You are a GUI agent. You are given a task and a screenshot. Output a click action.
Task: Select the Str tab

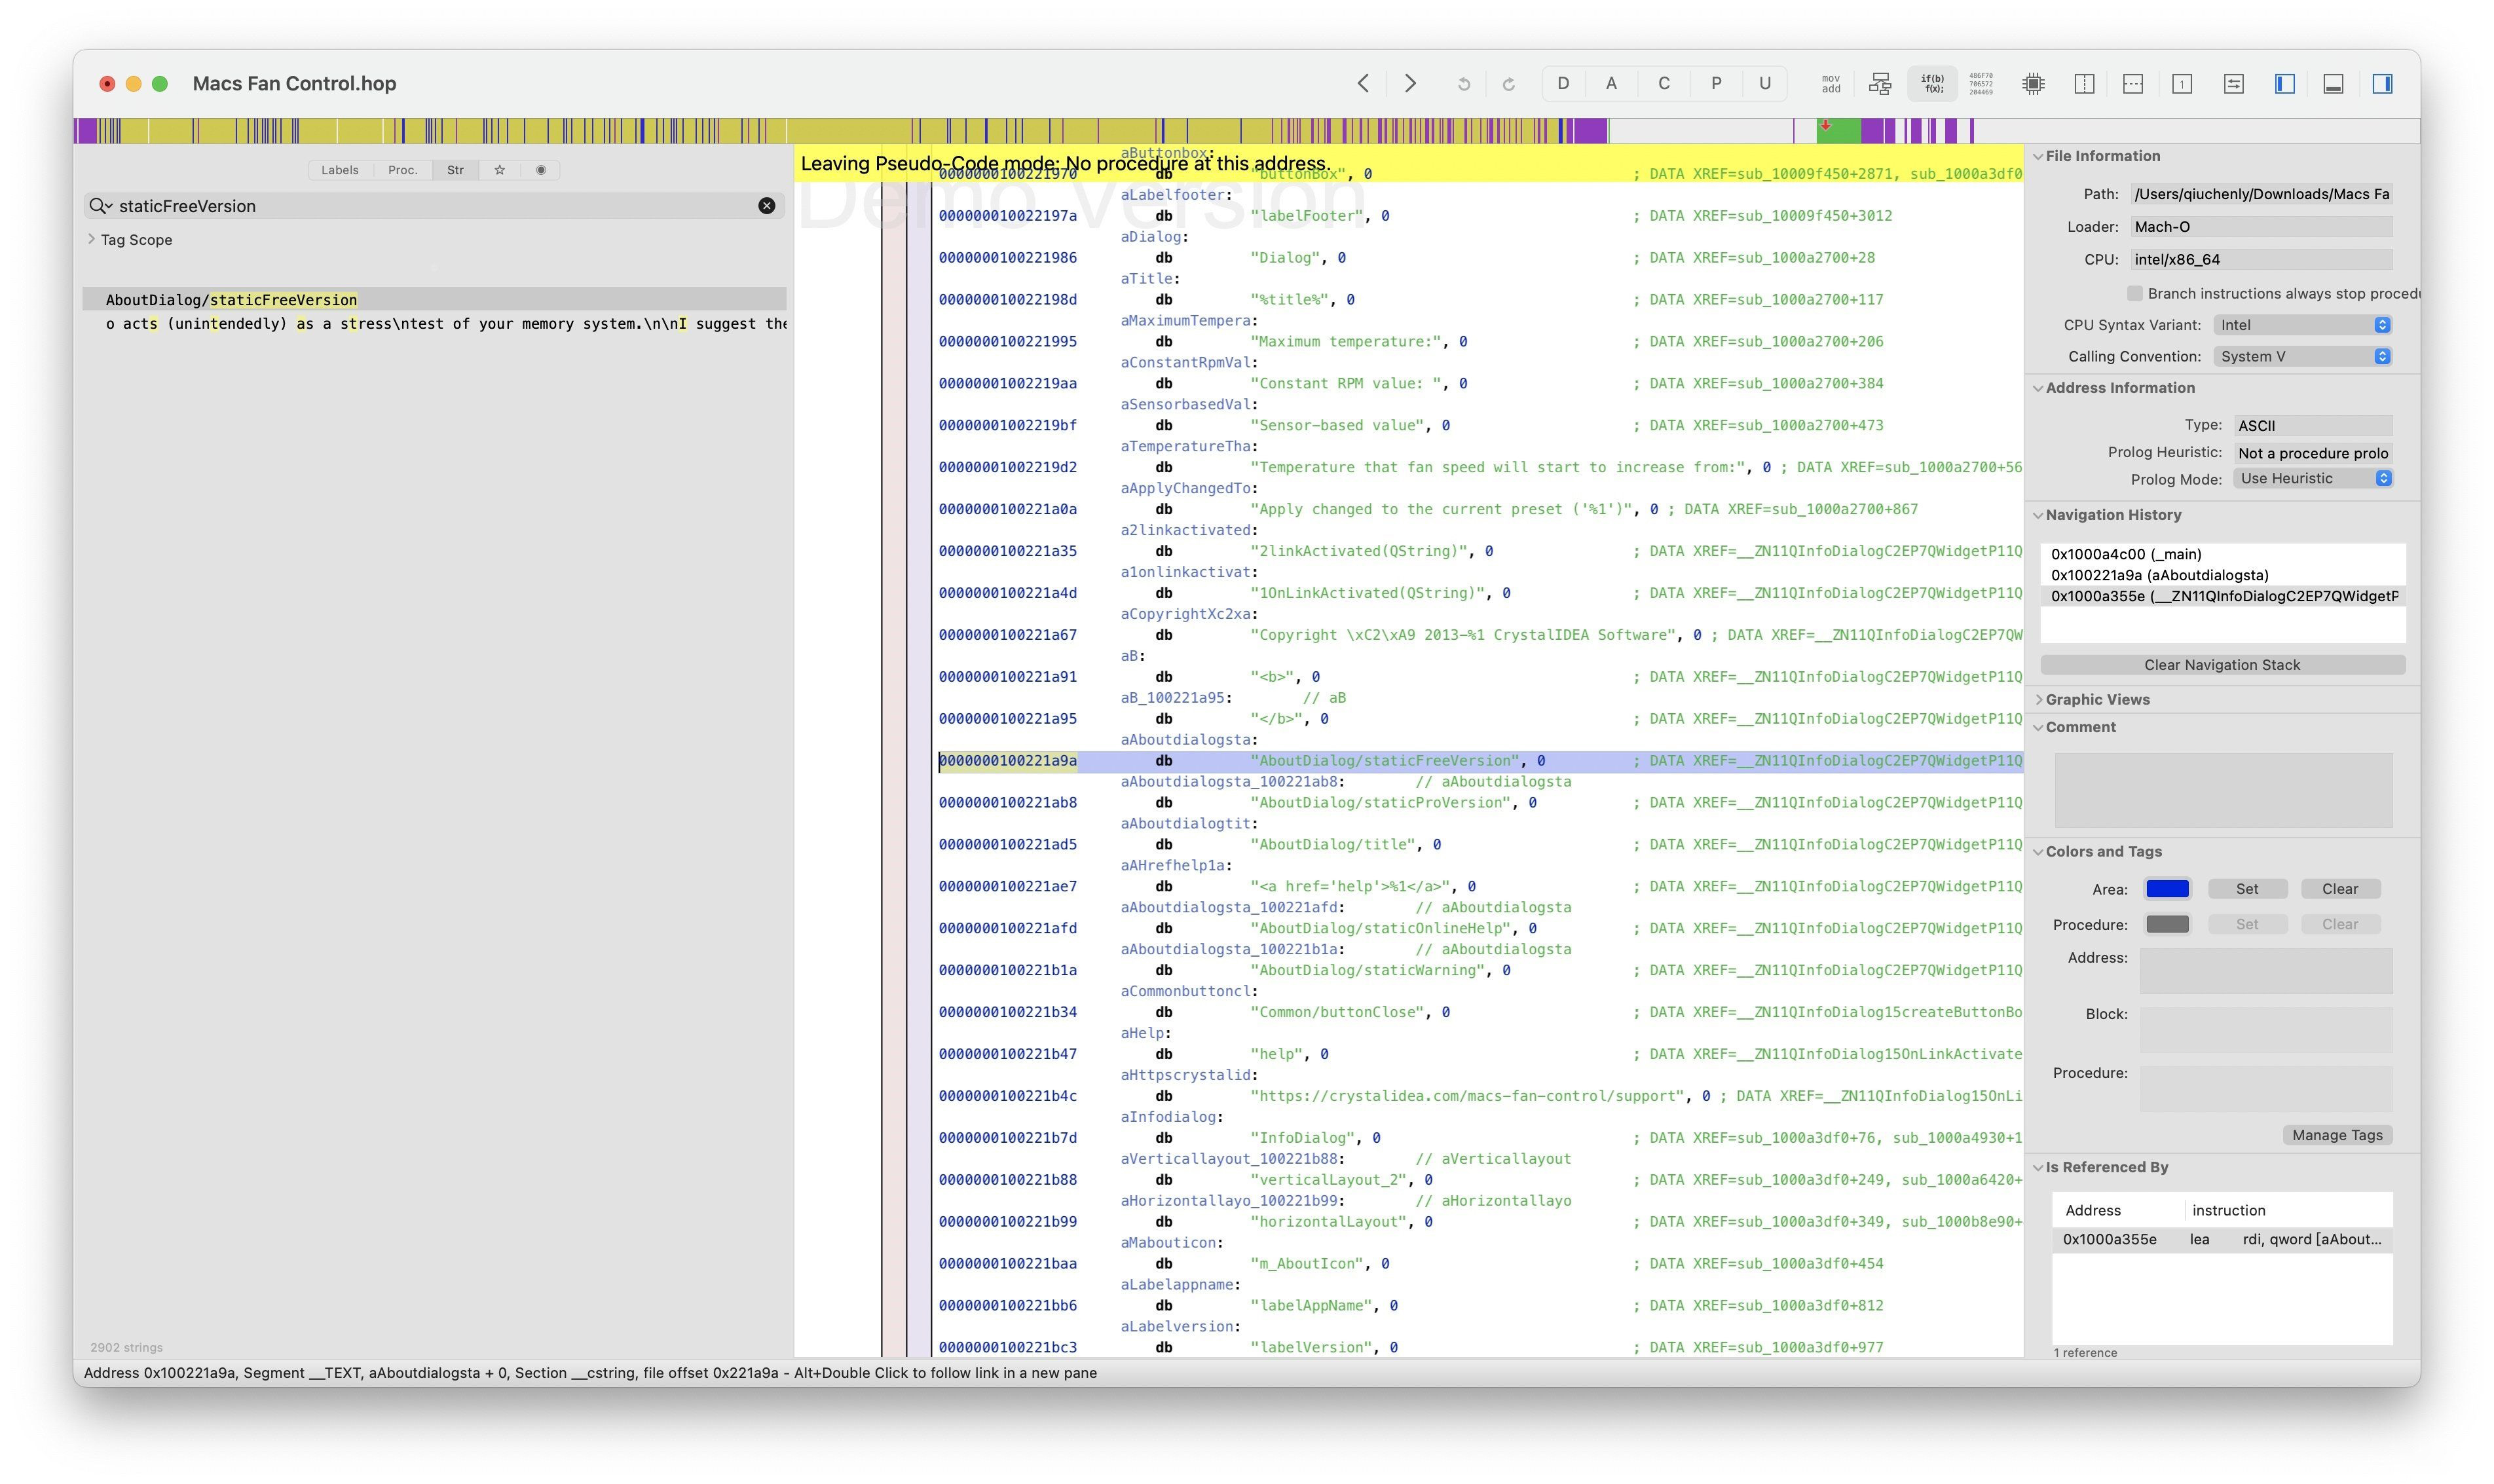point(455,170)
